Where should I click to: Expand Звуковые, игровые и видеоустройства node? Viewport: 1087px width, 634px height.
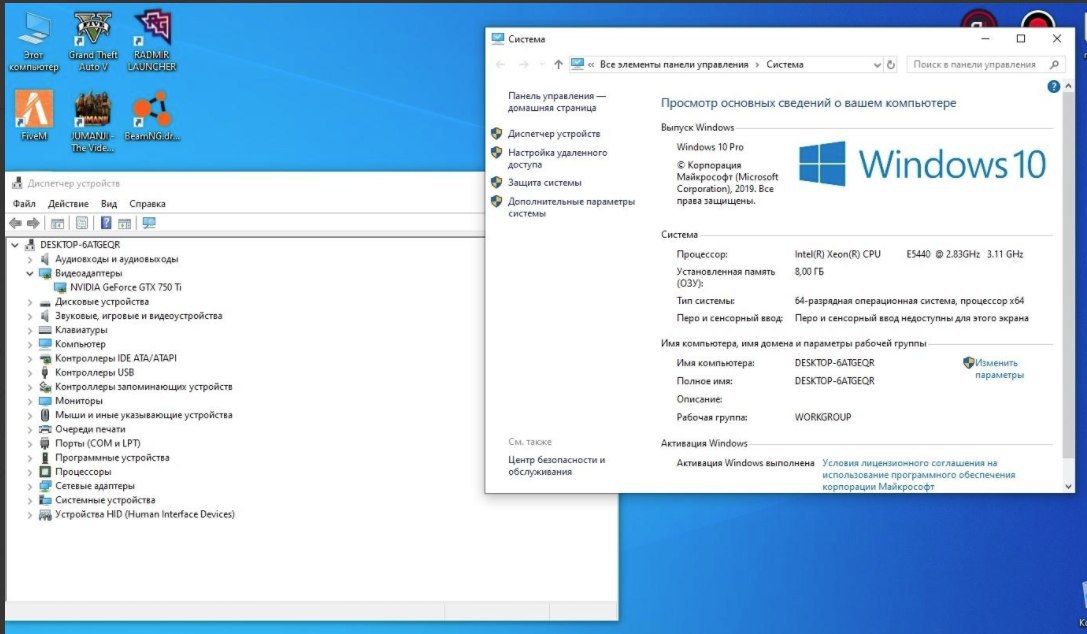coord(30,316)
